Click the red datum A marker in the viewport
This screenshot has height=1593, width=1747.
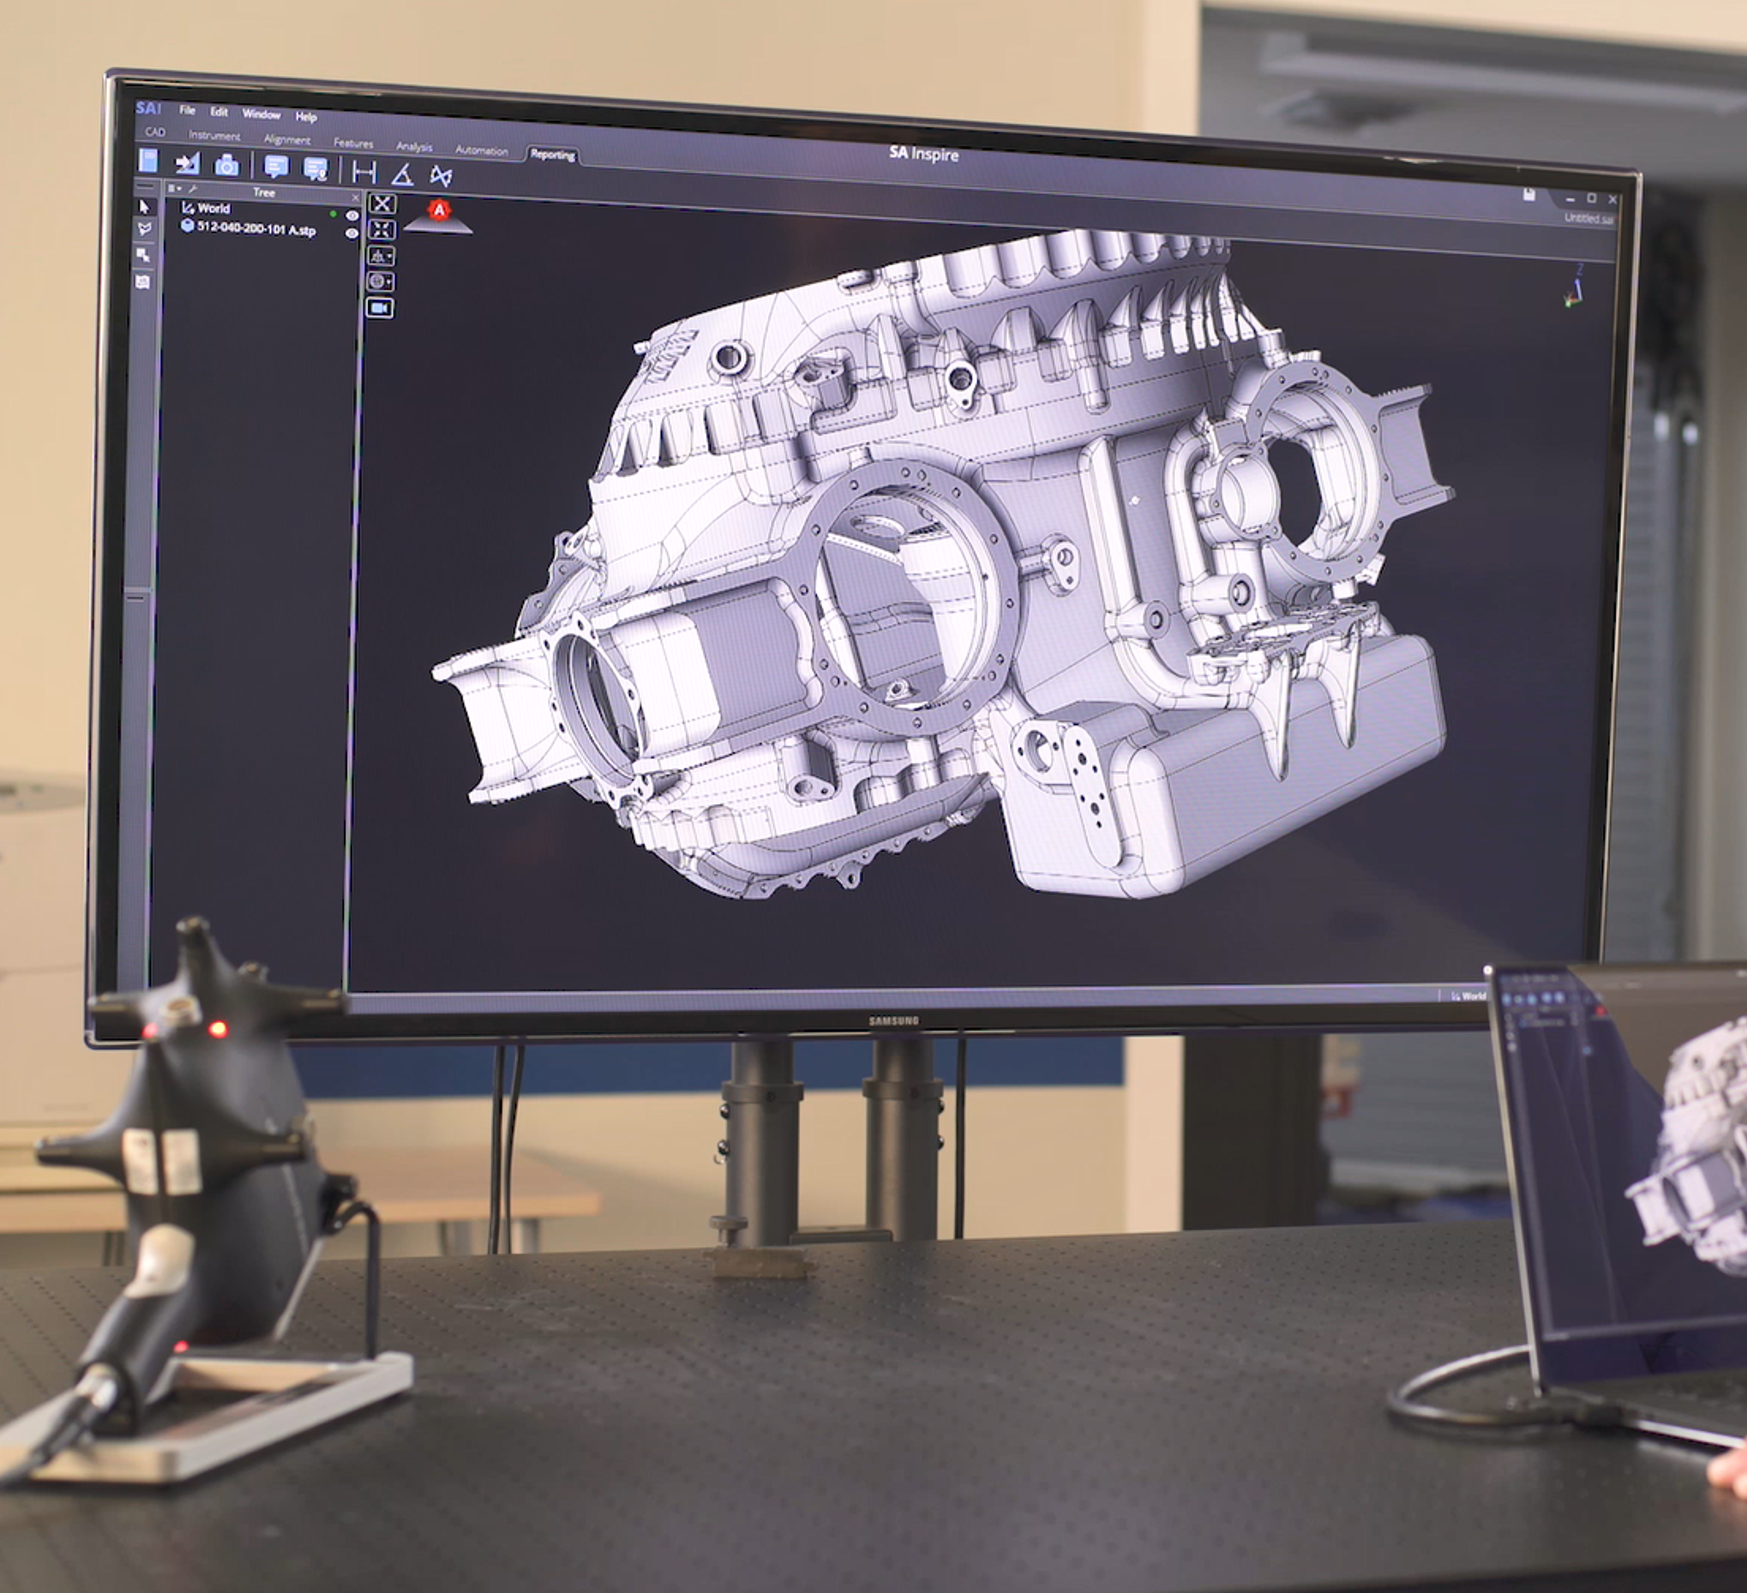tap(439, 210)
